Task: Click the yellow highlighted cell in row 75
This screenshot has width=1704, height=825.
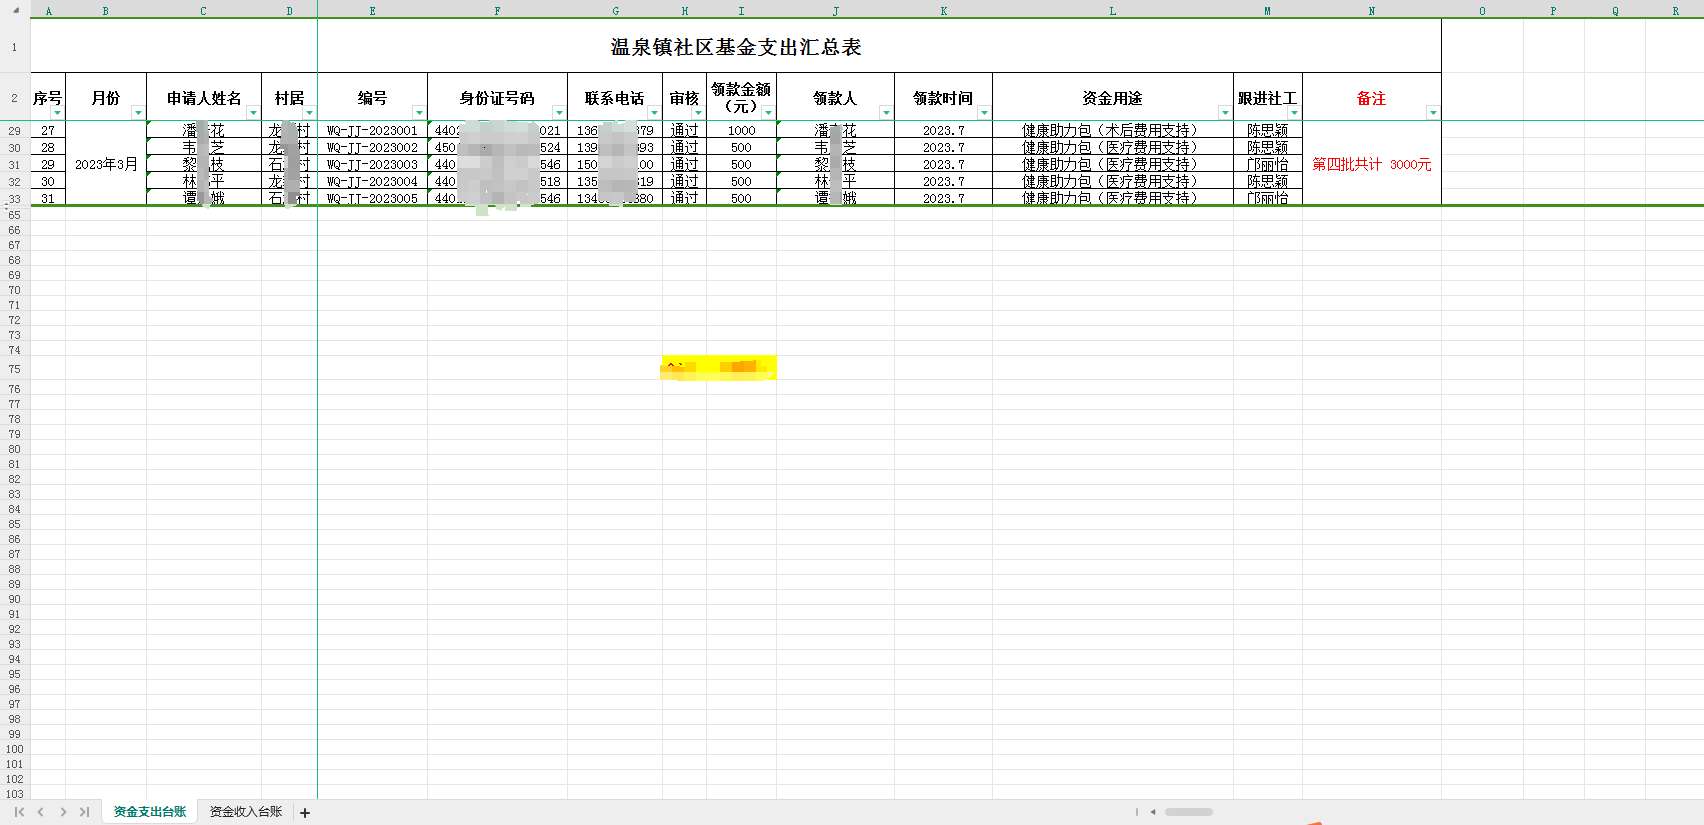Action: coord(719,369)
